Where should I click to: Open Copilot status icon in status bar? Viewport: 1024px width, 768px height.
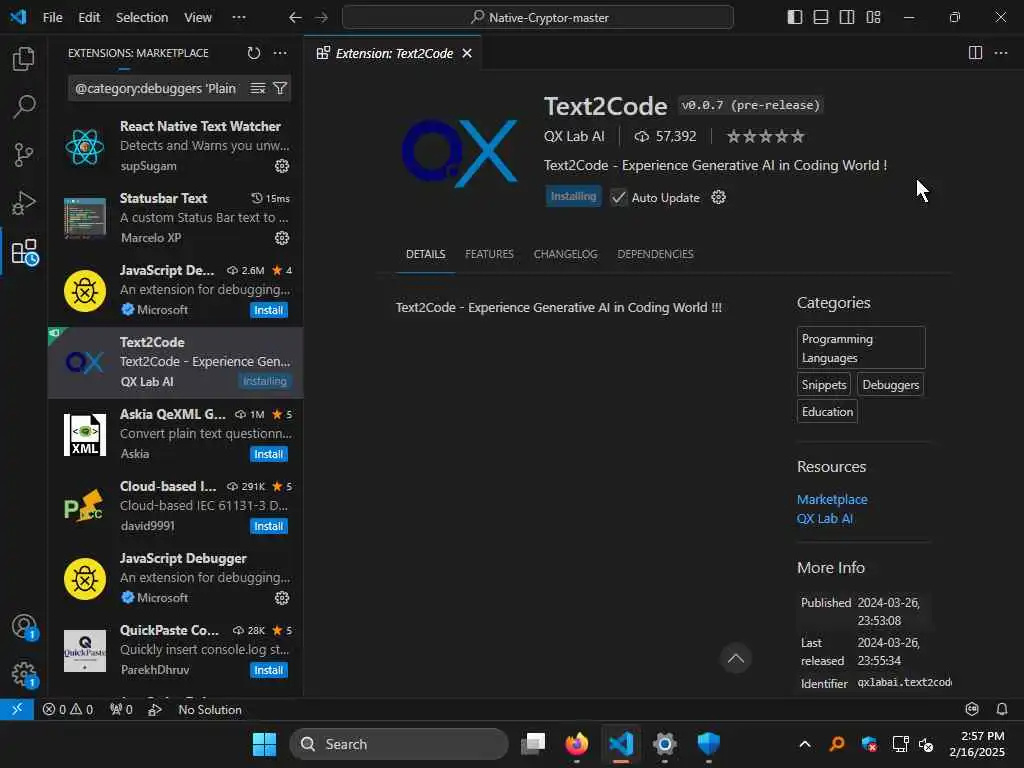[x=972, y=709]
